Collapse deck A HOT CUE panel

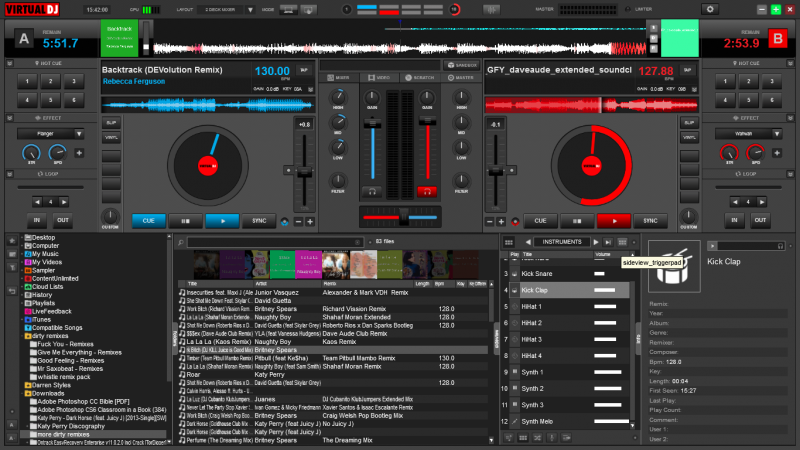(x=10, y=63)
